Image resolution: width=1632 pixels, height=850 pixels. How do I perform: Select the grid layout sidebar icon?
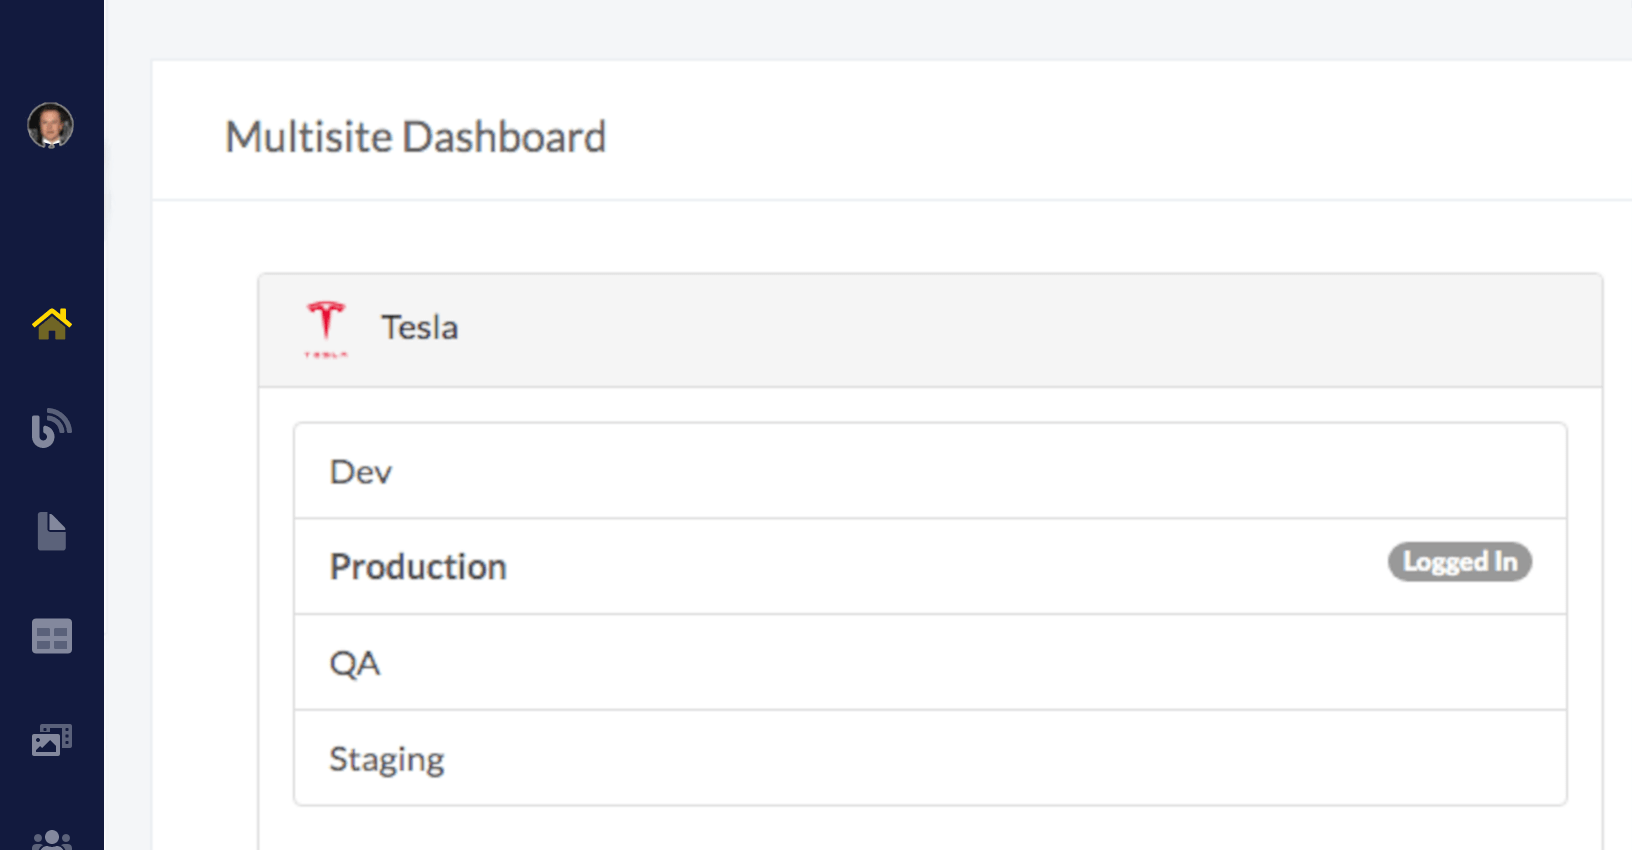(x=52, y=636)
